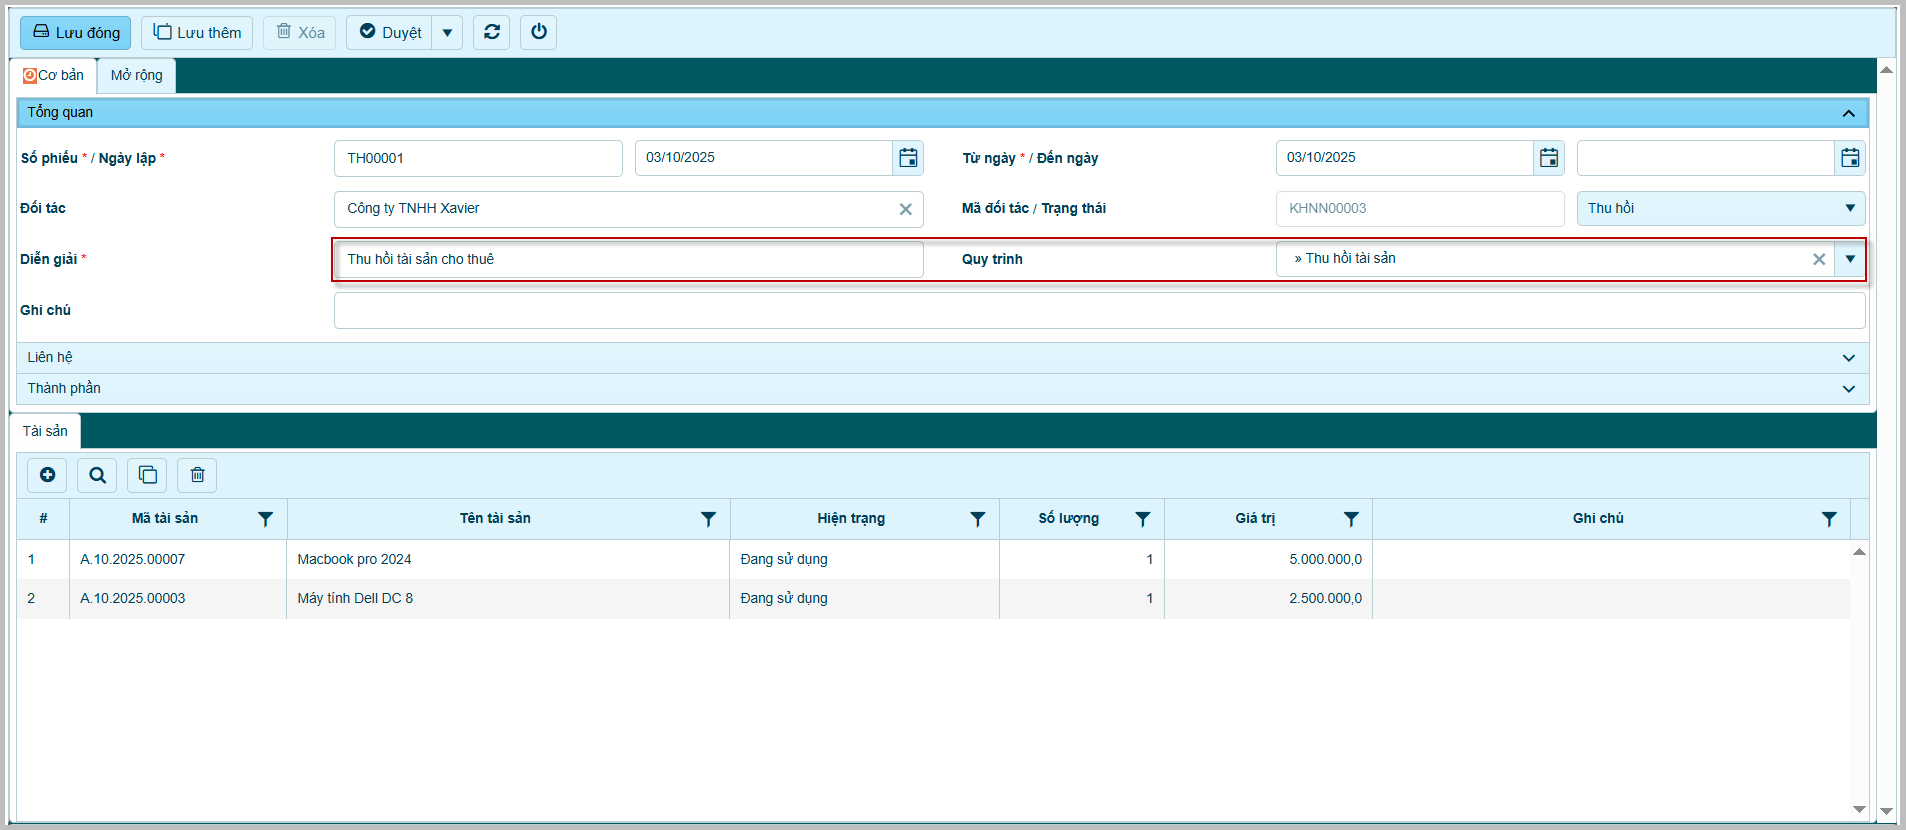1906x830 pixels.
Task: Filter the Giá trị column
Action: click(1350, 519)
